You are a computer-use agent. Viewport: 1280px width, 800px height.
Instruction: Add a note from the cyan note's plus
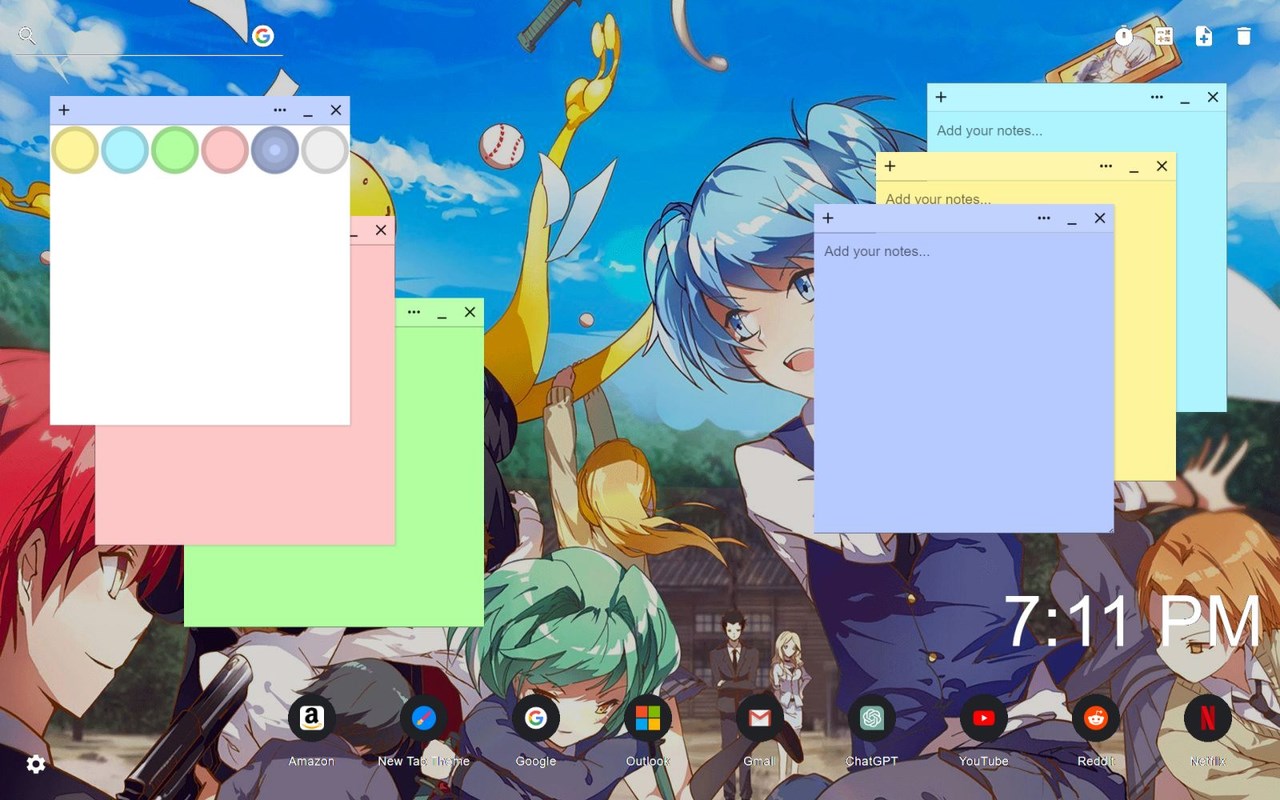coord(941,97)
